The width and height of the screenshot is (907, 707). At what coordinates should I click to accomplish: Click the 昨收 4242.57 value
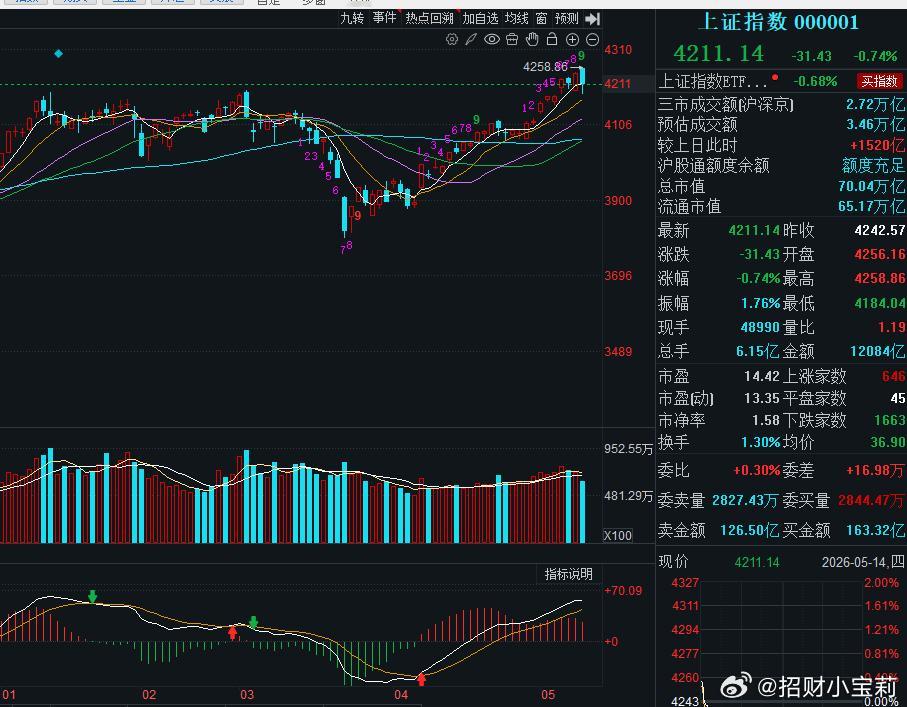pos(879,230)
